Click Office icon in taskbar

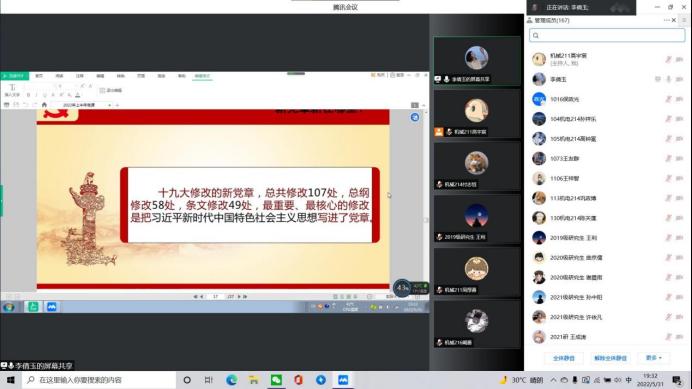point(299,380)
